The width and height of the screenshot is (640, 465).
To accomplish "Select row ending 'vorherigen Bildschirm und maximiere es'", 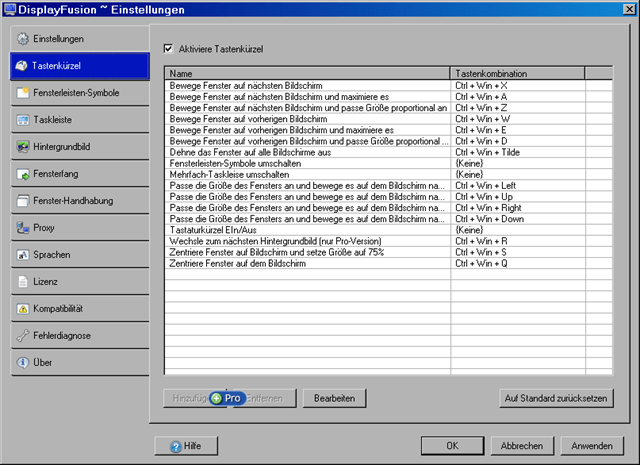I will [x=389, y=130].
